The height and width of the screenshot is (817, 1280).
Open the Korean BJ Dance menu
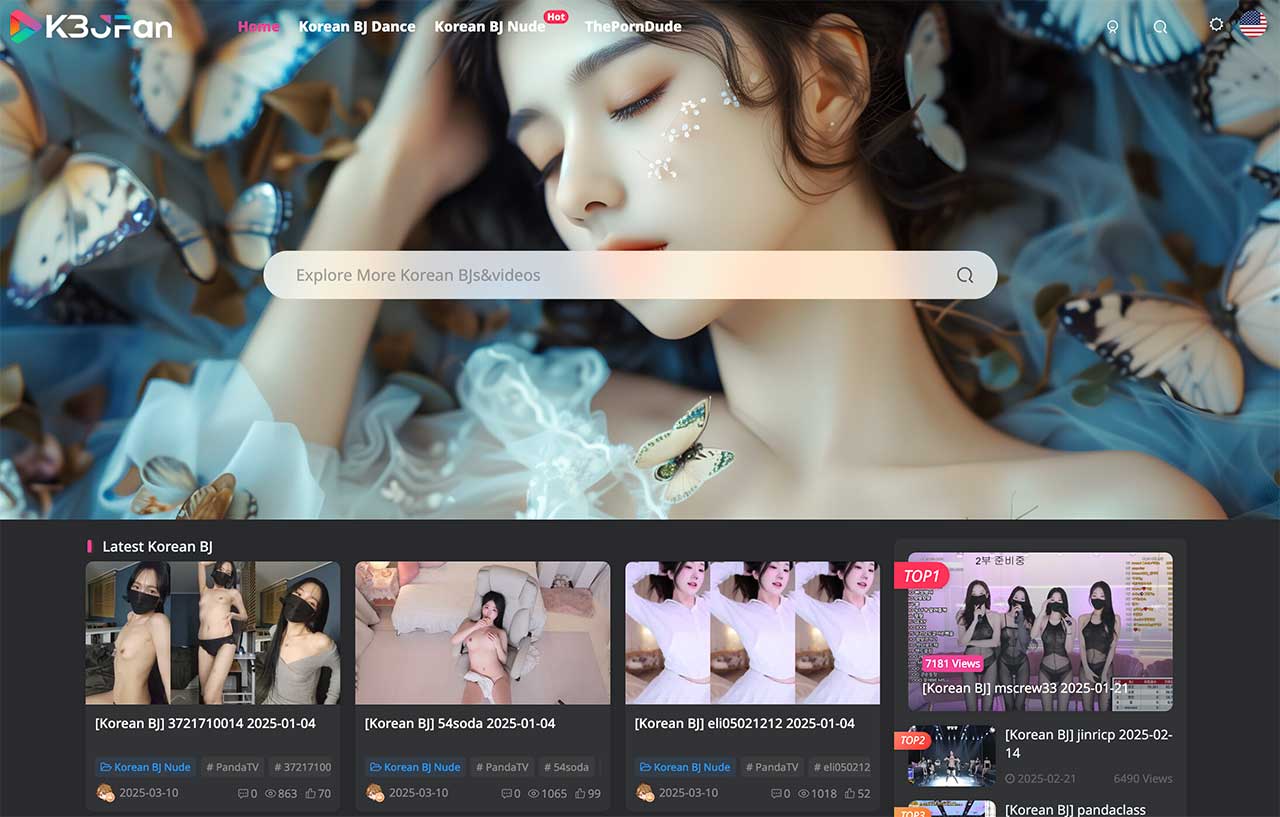click(x=357, y=26)
